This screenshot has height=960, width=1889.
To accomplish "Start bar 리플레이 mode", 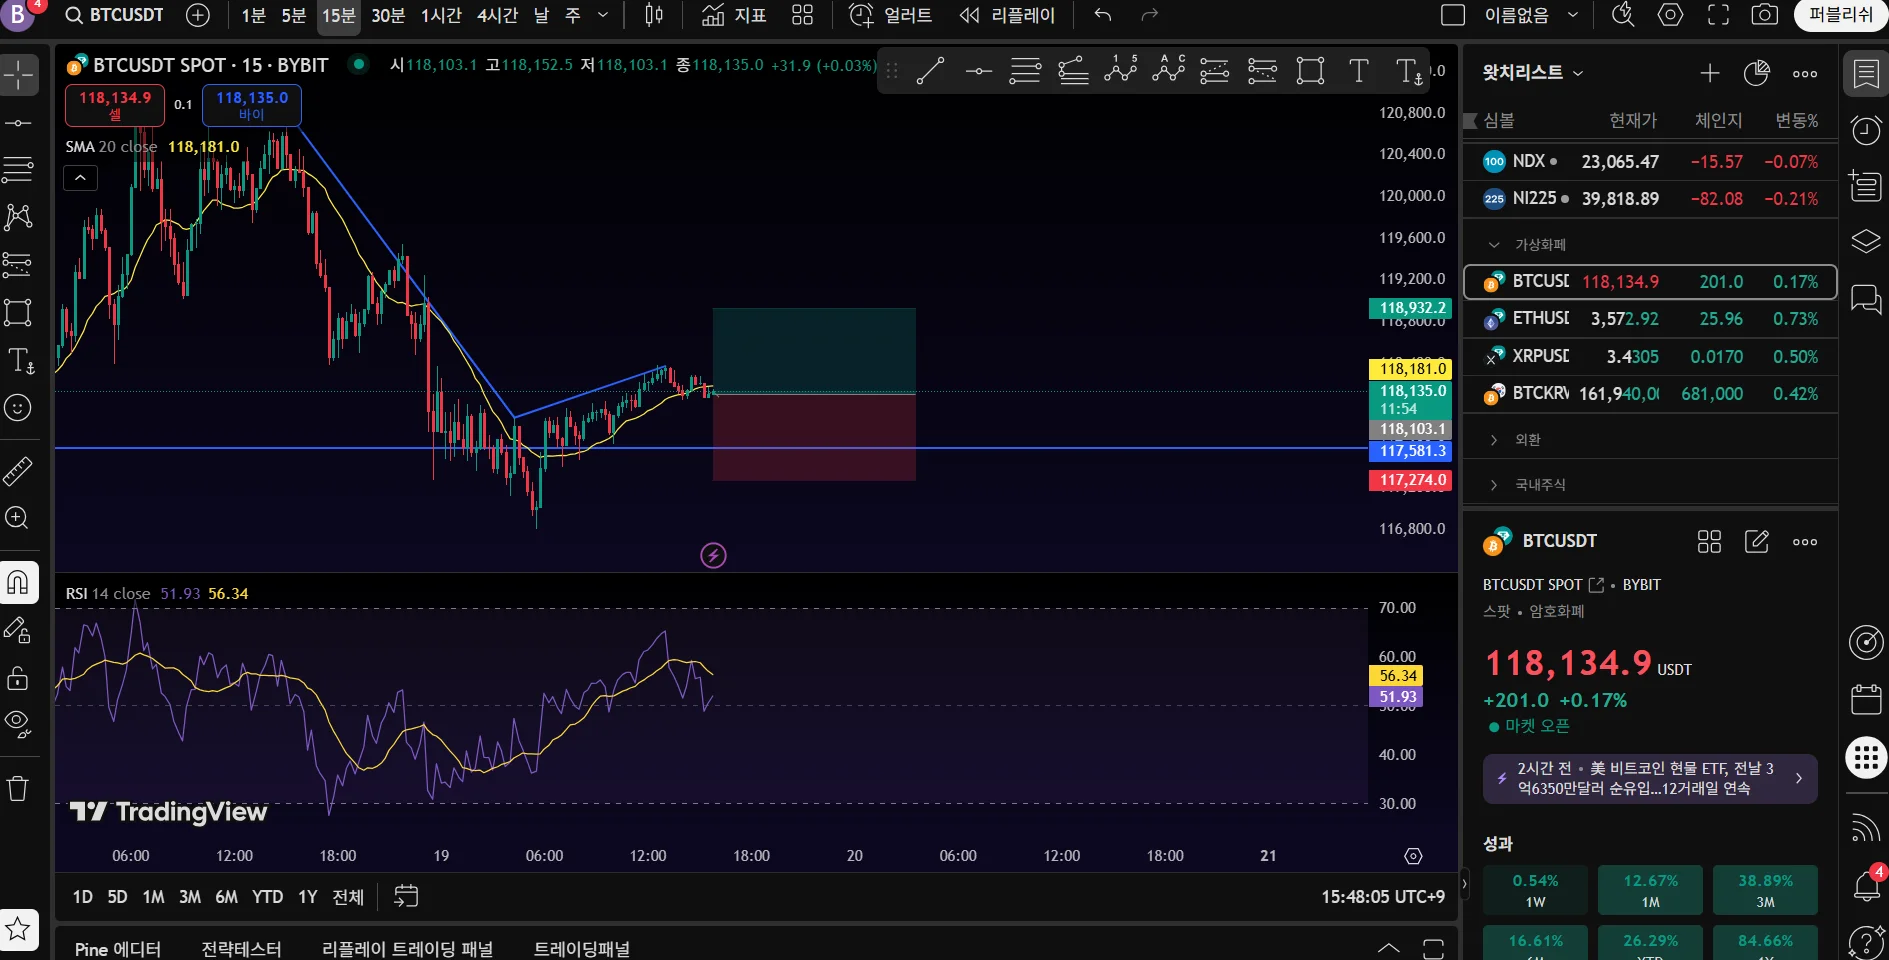I will [x=1007, y=15].
